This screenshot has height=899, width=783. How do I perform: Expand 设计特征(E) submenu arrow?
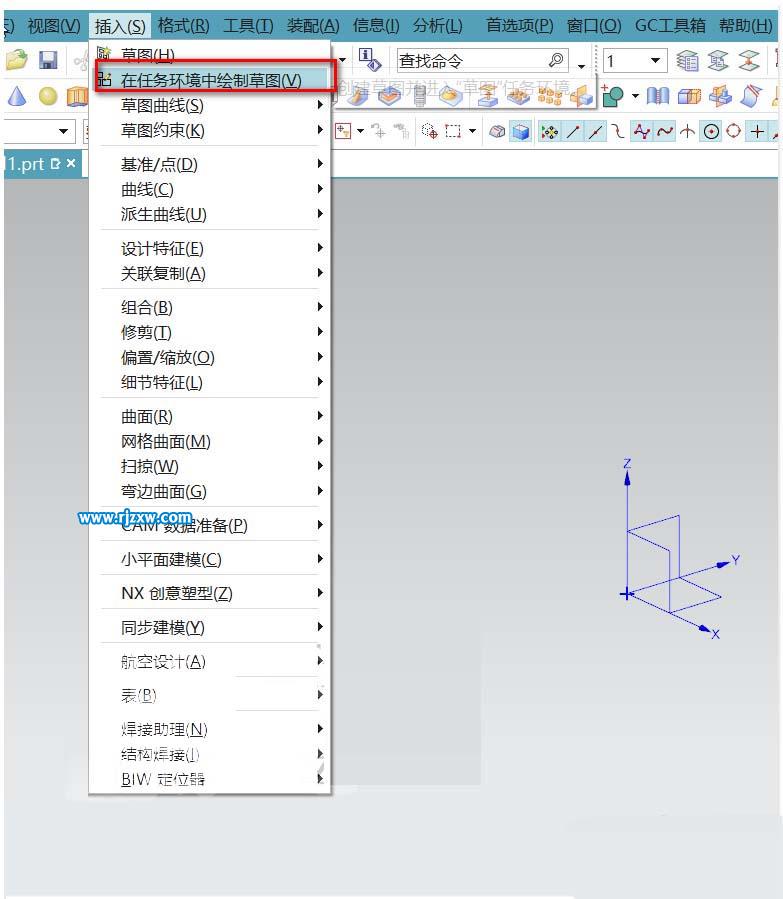(320, 248)
